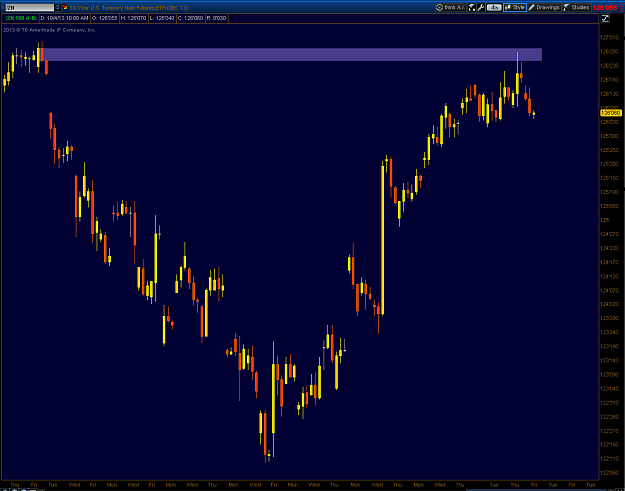The height and width of the screenshot is (491, 625).
Task: Click the symbol entry field showing /ZN
Action: point(29,8)
